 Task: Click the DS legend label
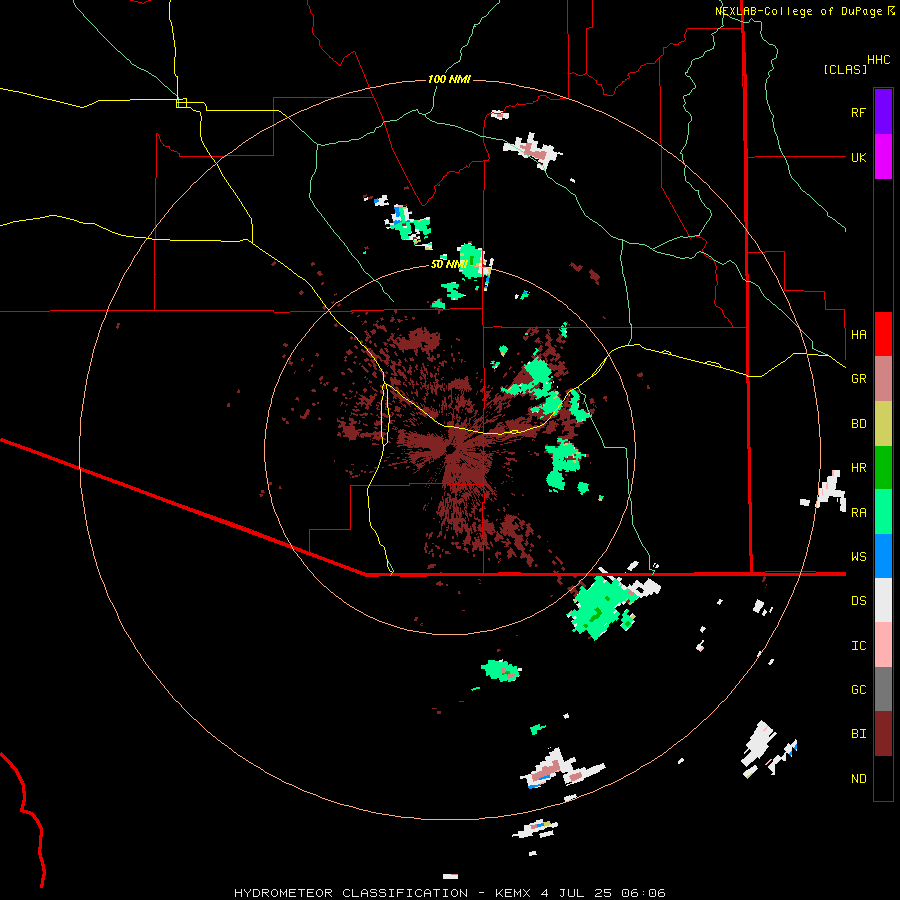tap(858, 601)
